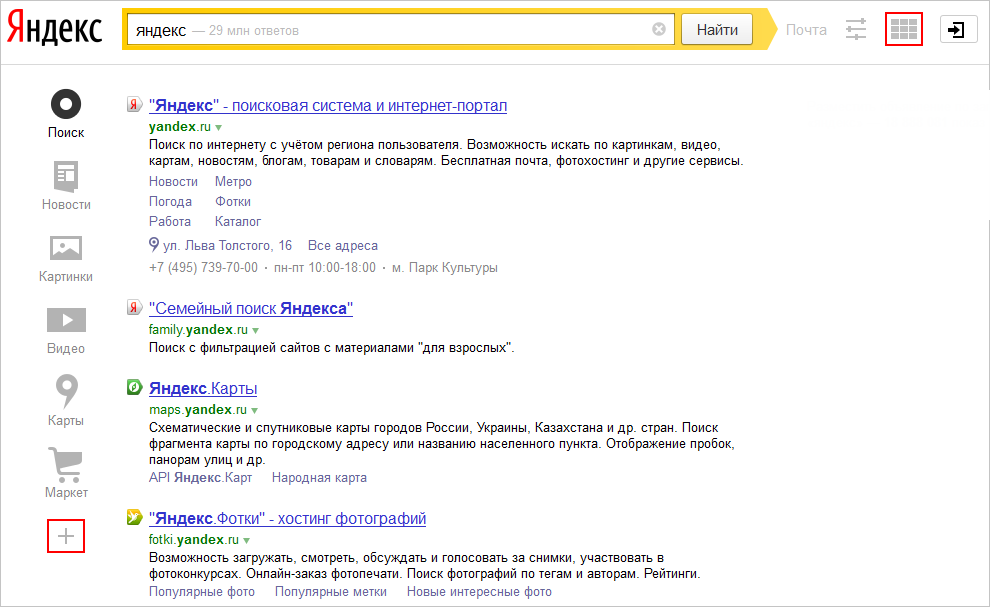Open the Яндекс.Карты result title

point(203,388)
